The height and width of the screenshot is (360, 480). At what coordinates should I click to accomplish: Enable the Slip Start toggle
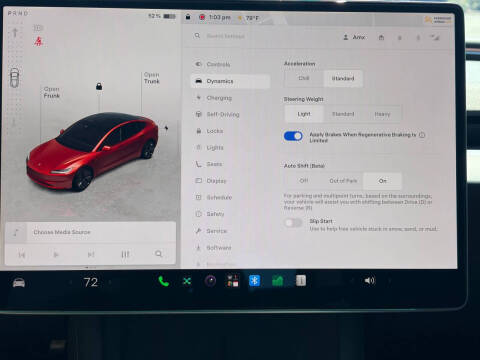click(293, 223)
